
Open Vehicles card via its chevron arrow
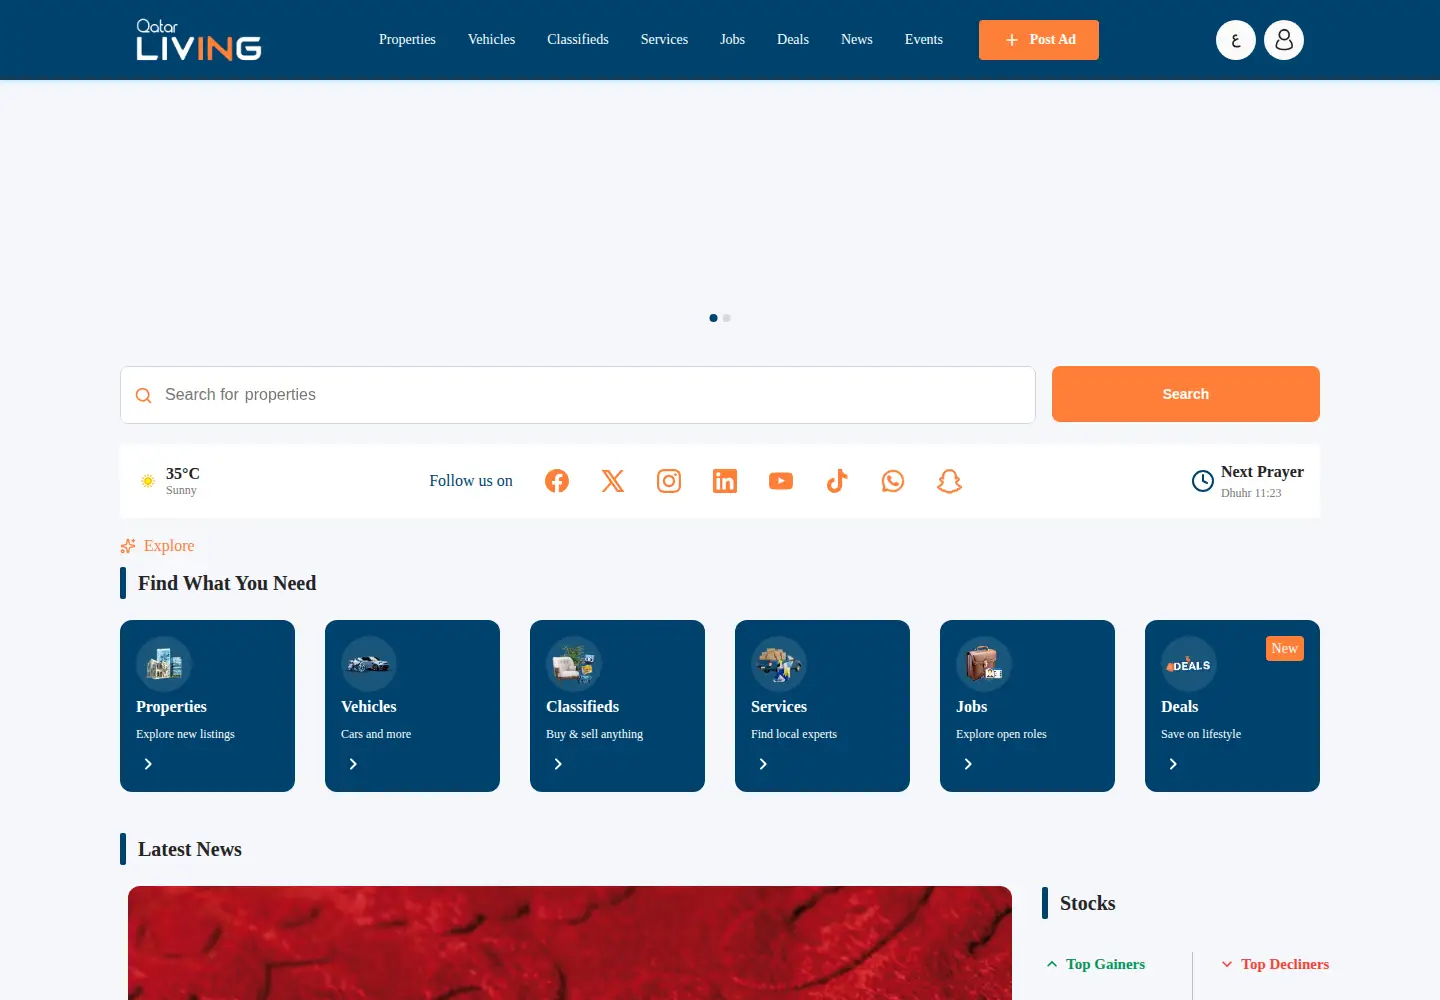[353, 764]
